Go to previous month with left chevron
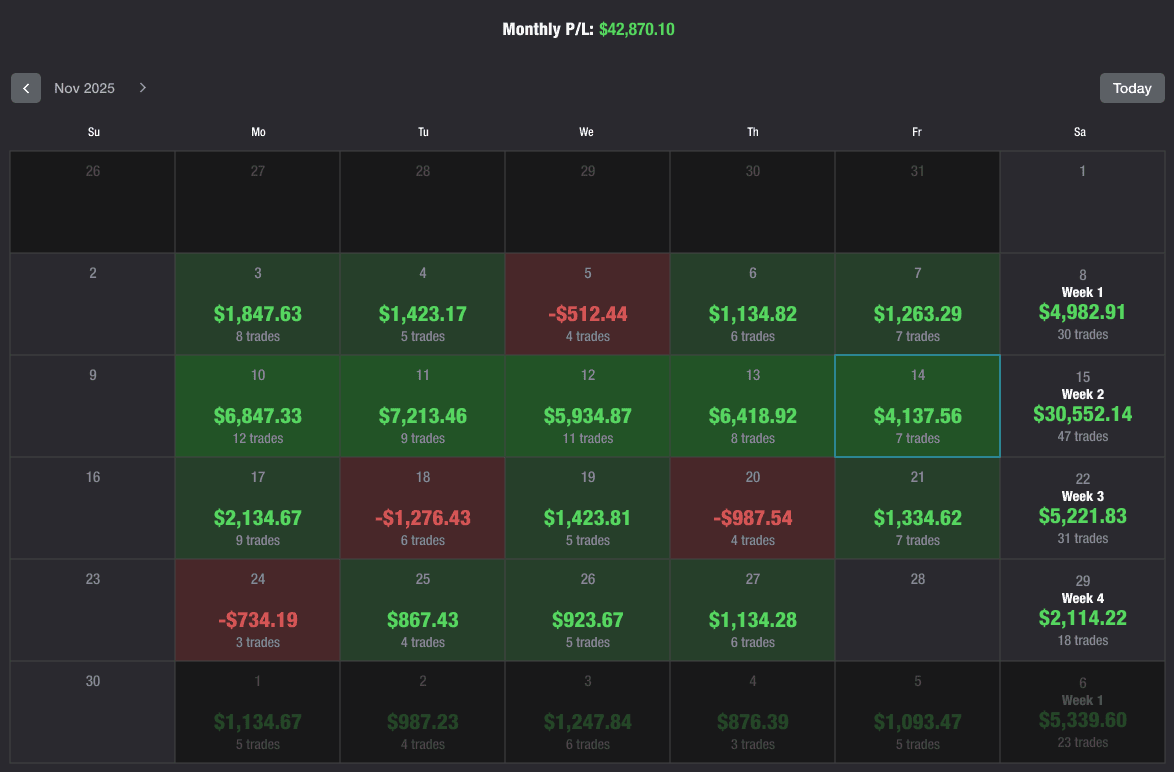Image resolution: width=1174 pixels, height=772 pixels. pos(25,88)
